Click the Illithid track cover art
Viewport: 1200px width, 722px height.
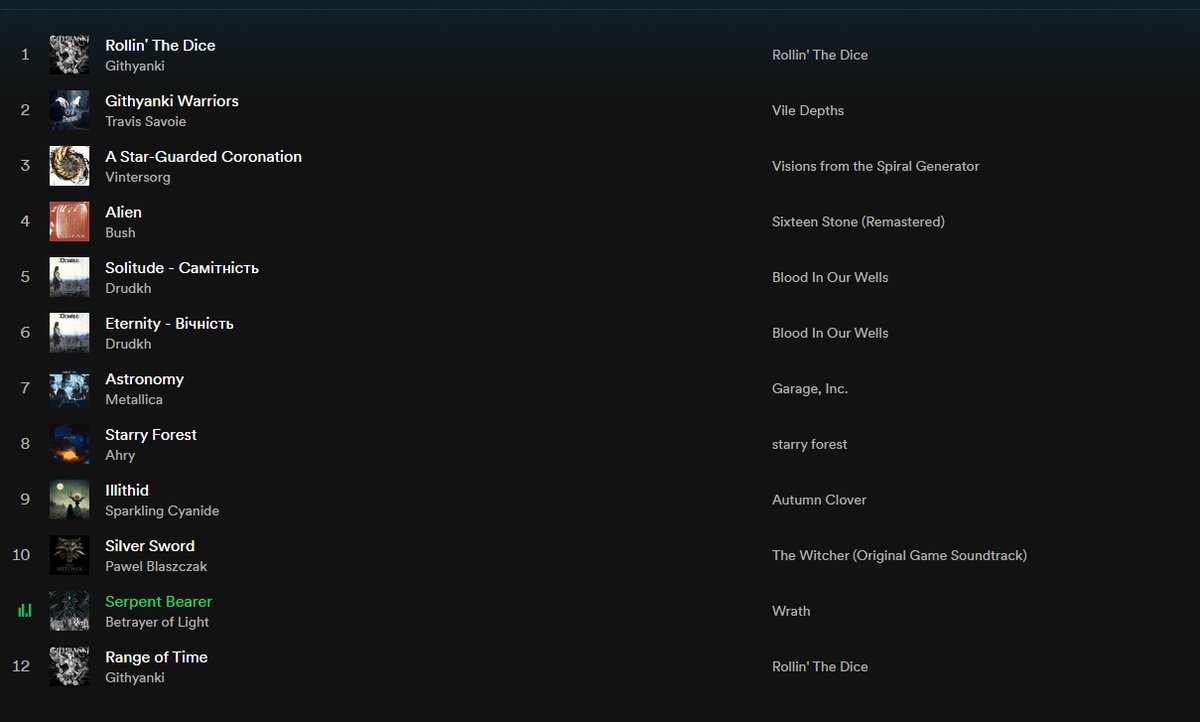pyautogui.click(x=69, y=500)
